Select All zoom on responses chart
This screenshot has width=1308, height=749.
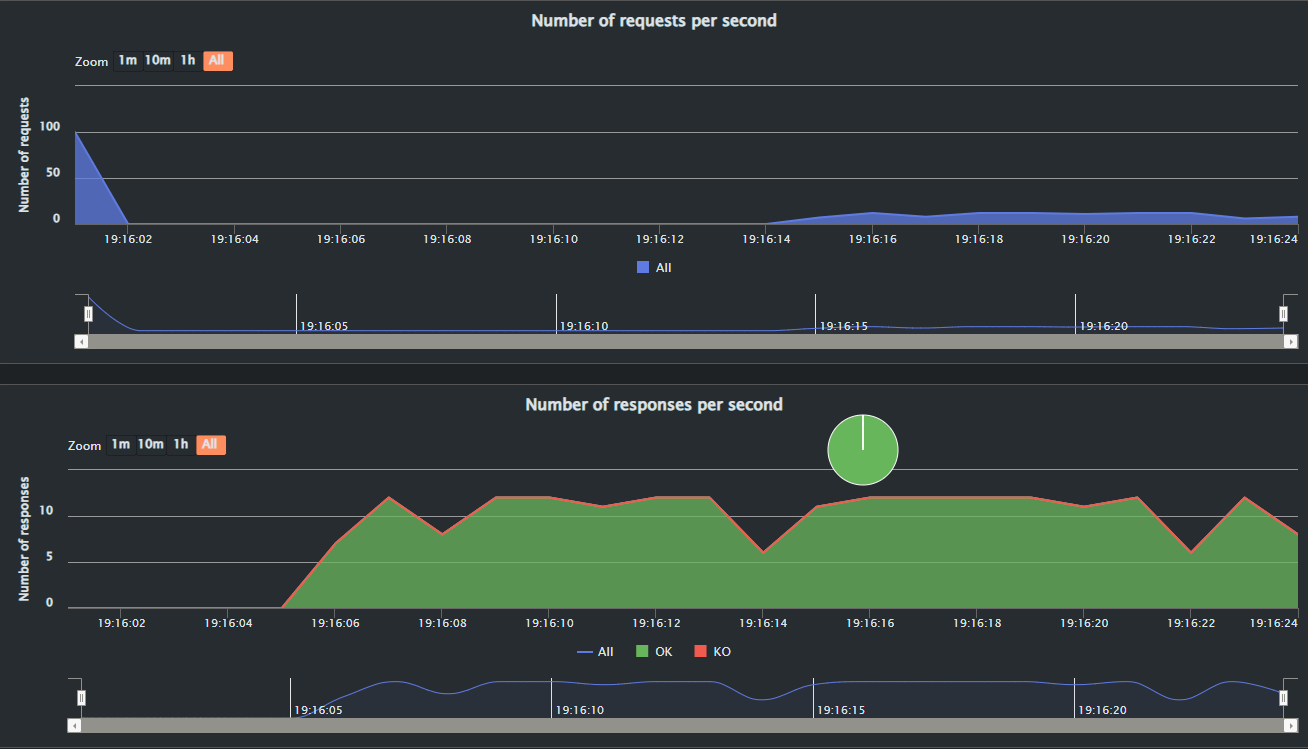click(210, 445)
